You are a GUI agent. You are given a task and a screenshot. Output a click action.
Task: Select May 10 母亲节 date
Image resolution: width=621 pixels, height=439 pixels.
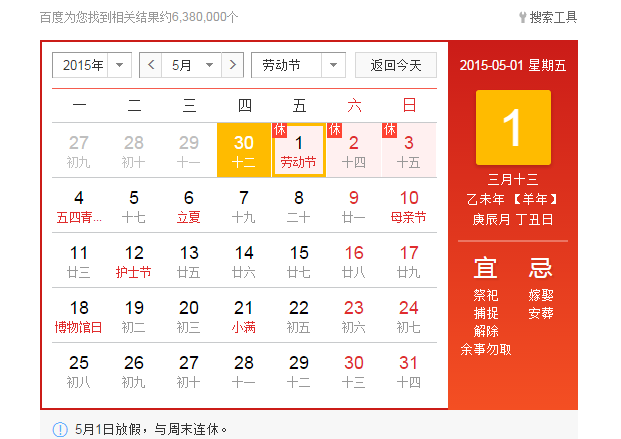tap(409, 205)
